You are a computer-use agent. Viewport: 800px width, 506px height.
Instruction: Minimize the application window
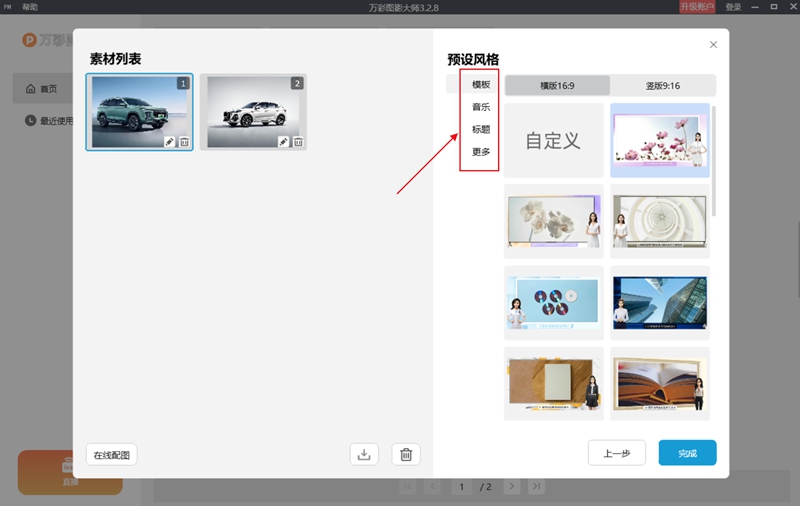pyautogui.click(x=755, y=7)
